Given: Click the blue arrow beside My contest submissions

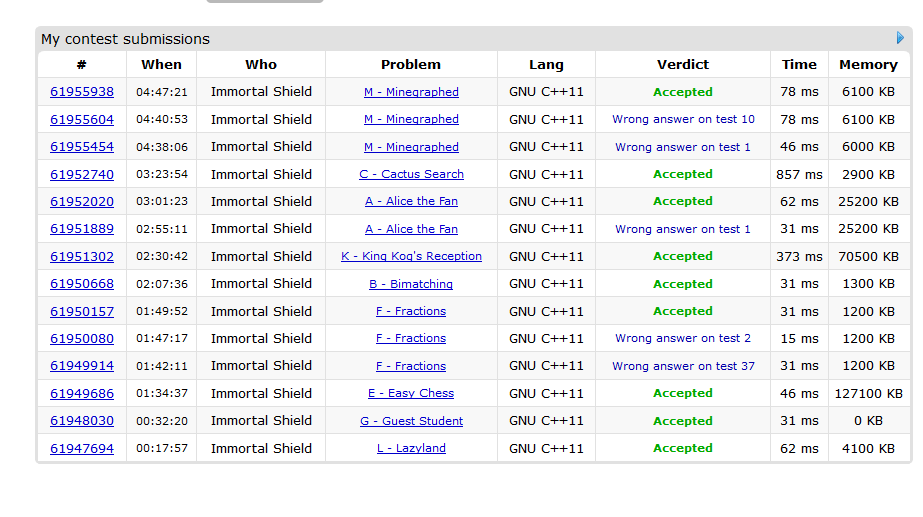Looking at the screenshot, I should 901,39.
